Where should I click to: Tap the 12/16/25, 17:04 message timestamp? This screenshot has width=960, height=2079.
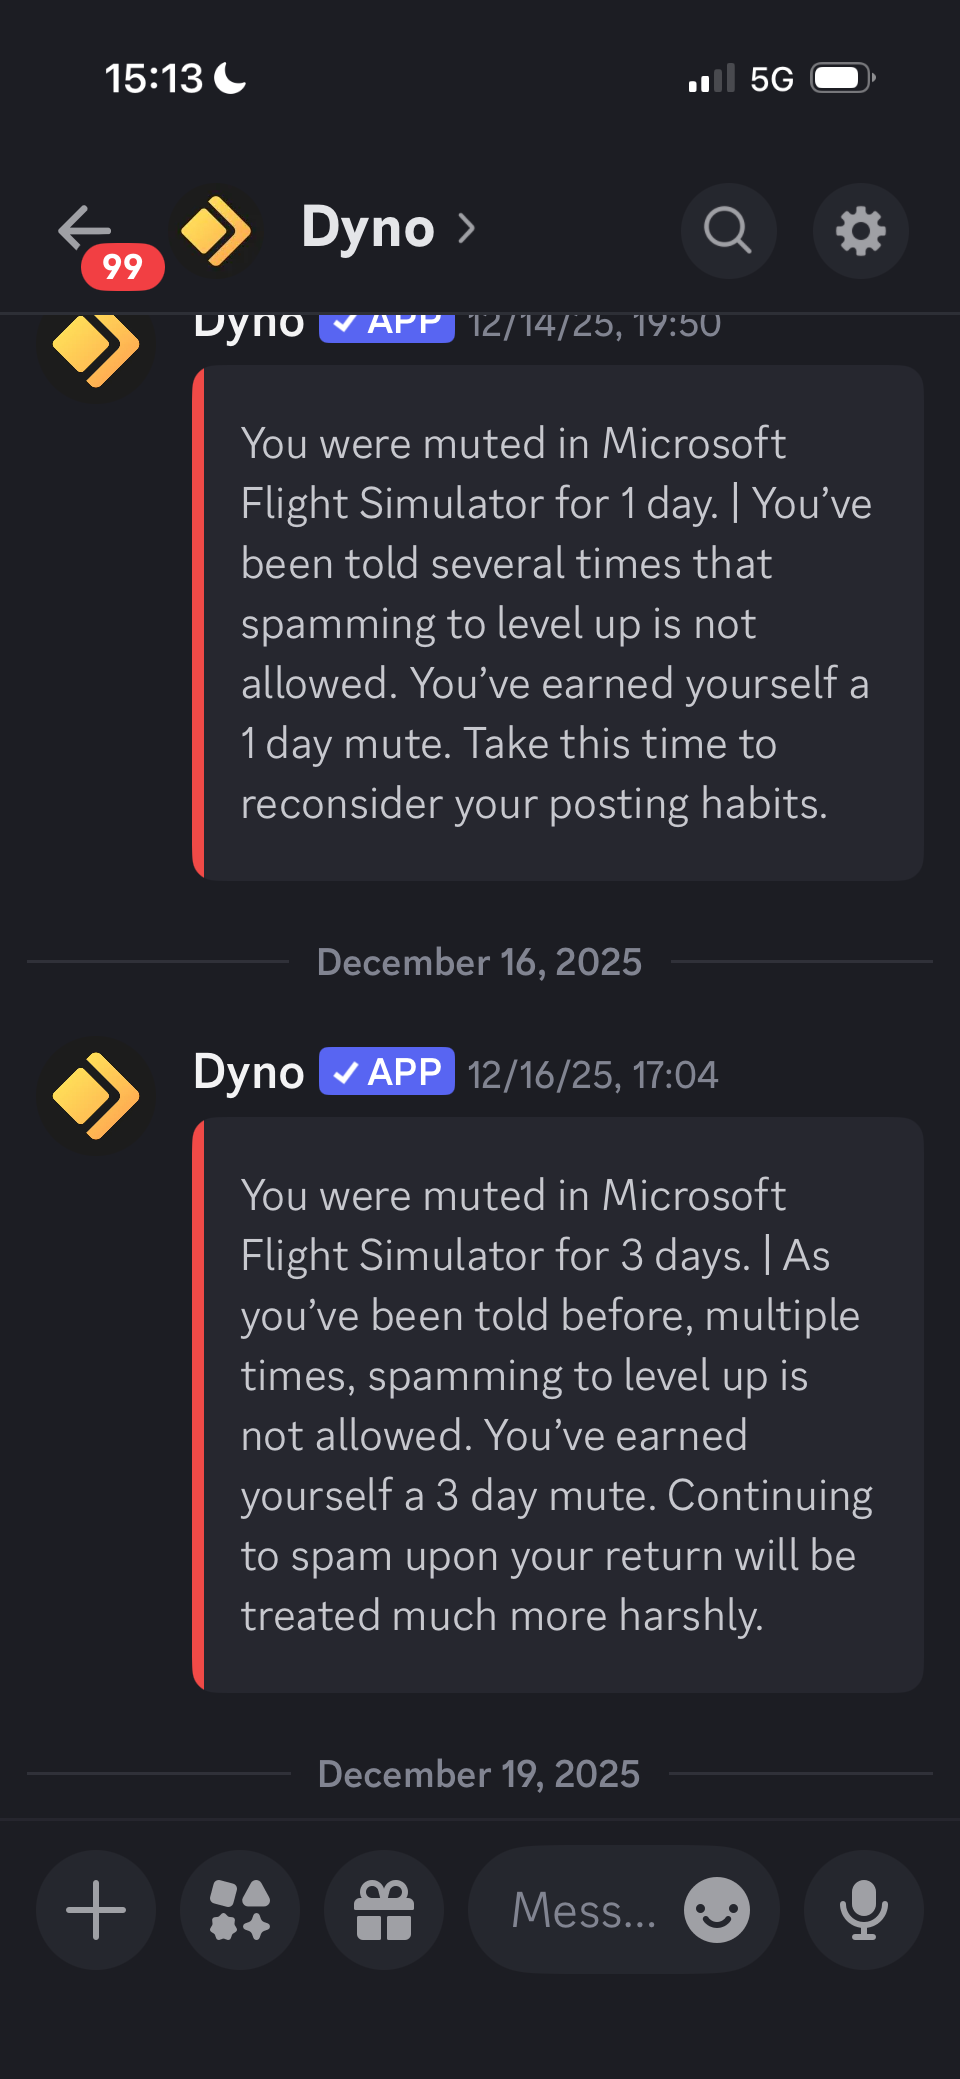tap(593, 1075)
